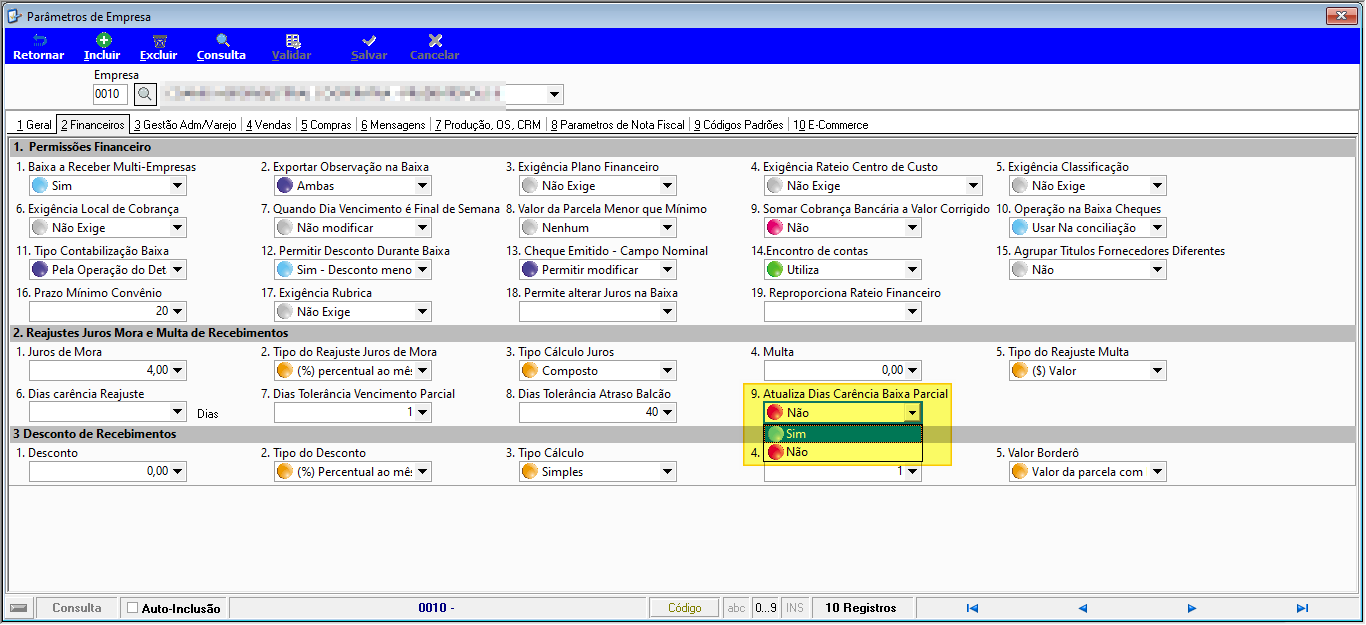Click the Consulta status bar button
Image resolution: width=1366 pixels, height=625 pixels.
point(77,608)
